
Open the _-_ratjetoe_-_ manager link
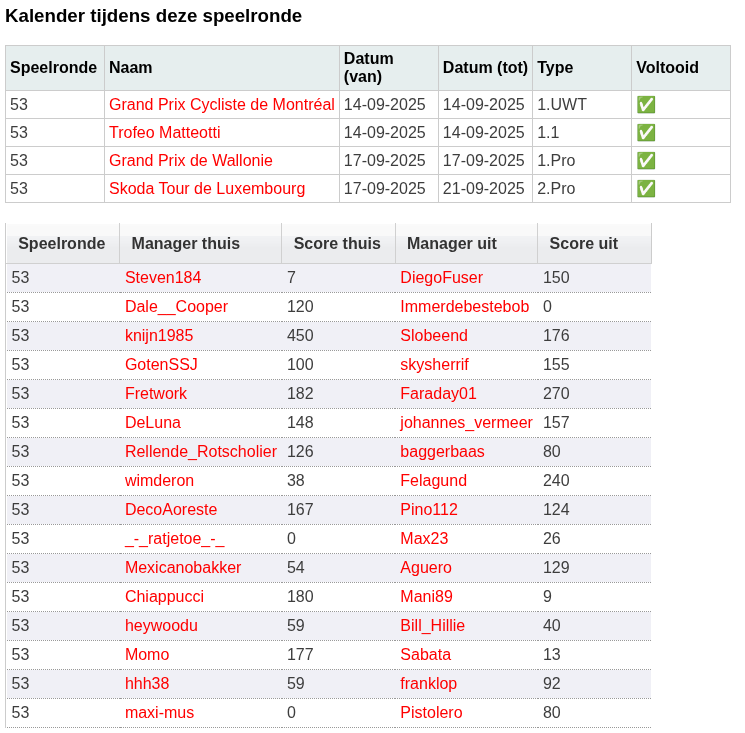[174, 538]
